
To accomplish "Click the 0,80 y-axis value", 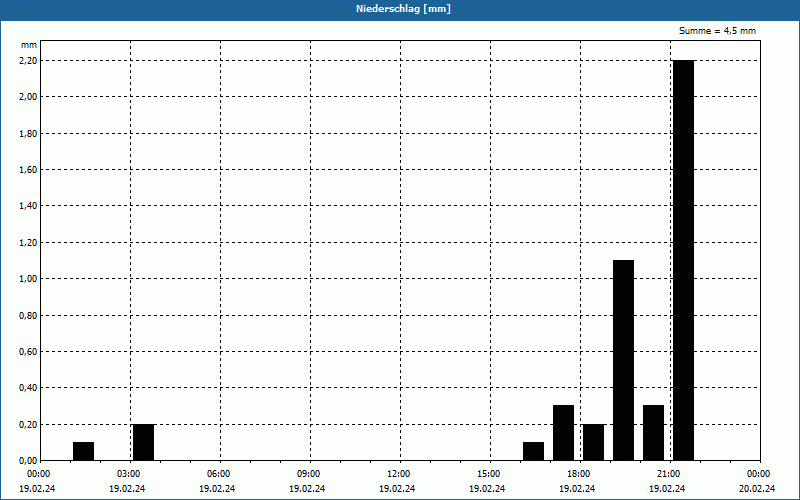I will [28, 316].
